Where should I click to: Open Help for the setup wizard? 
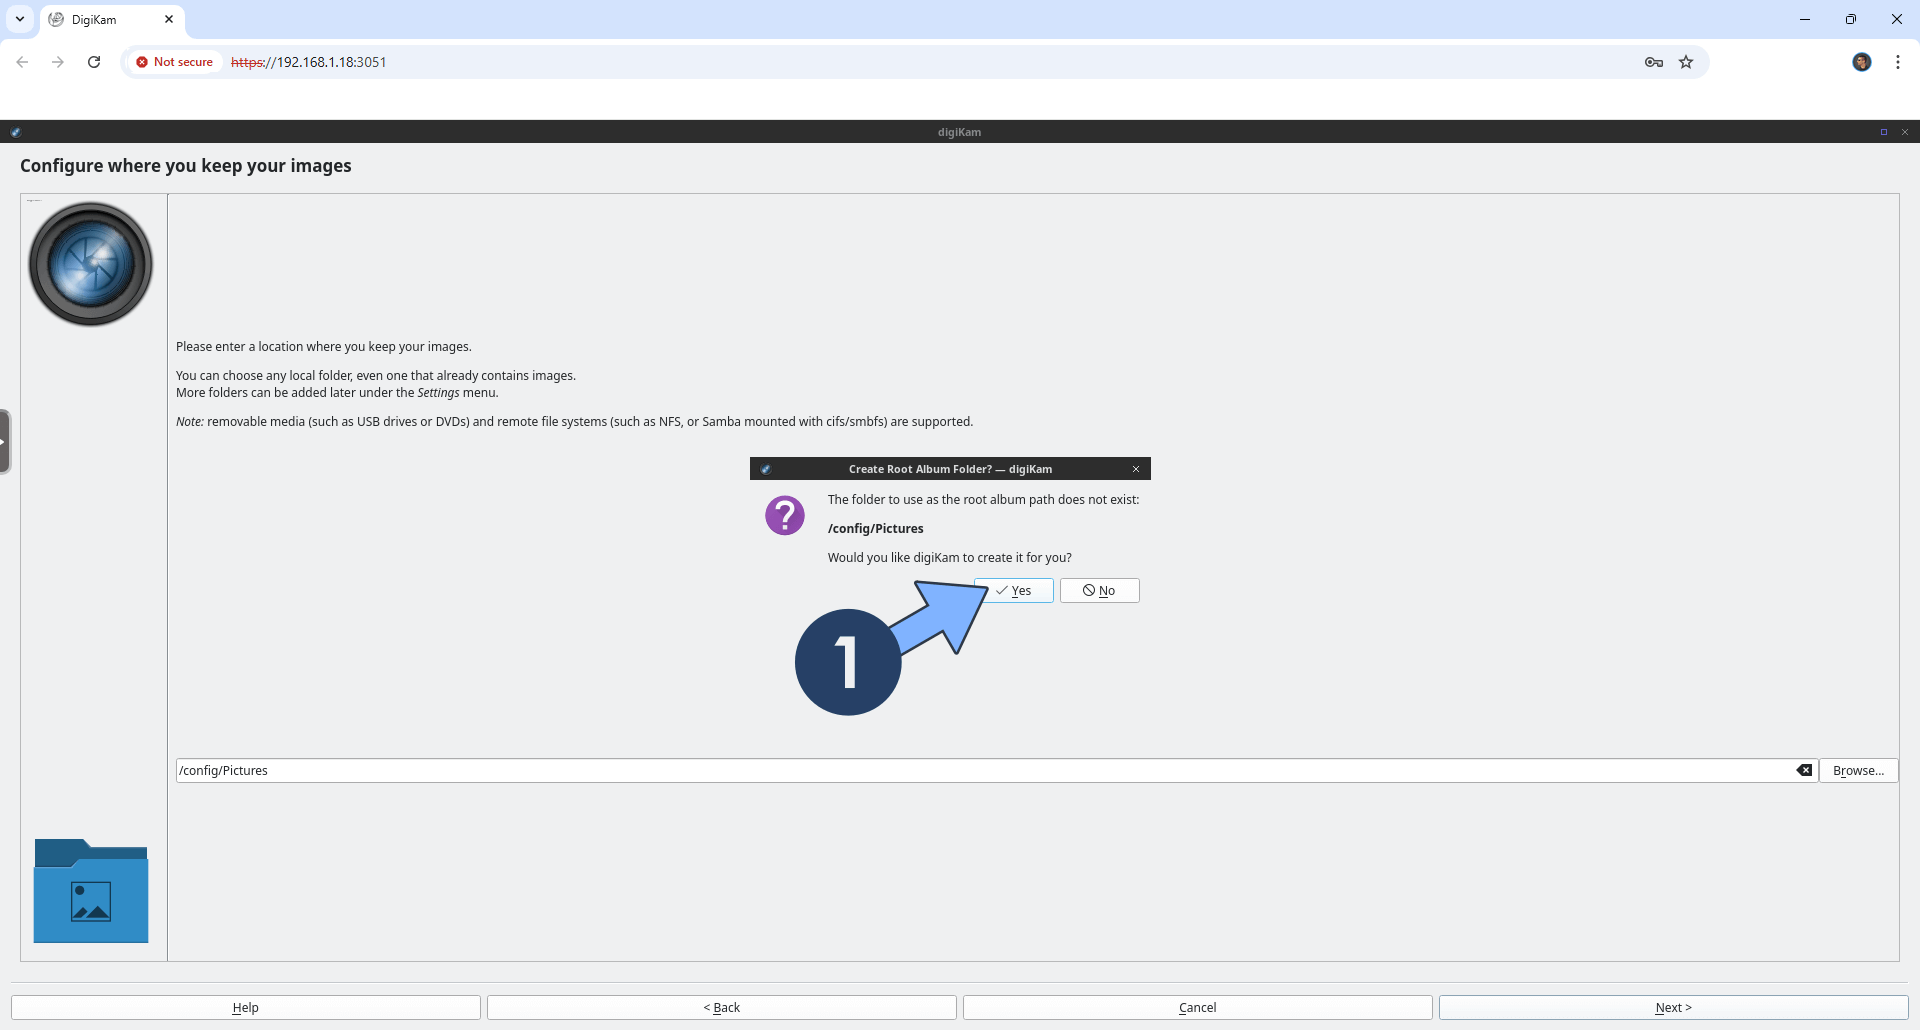(x=246, y=1008)
